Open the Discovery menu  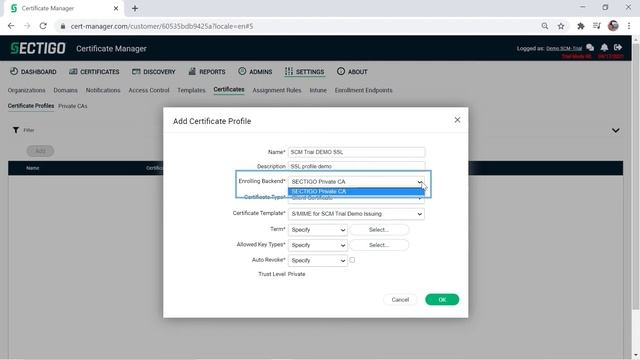point(153,71)
